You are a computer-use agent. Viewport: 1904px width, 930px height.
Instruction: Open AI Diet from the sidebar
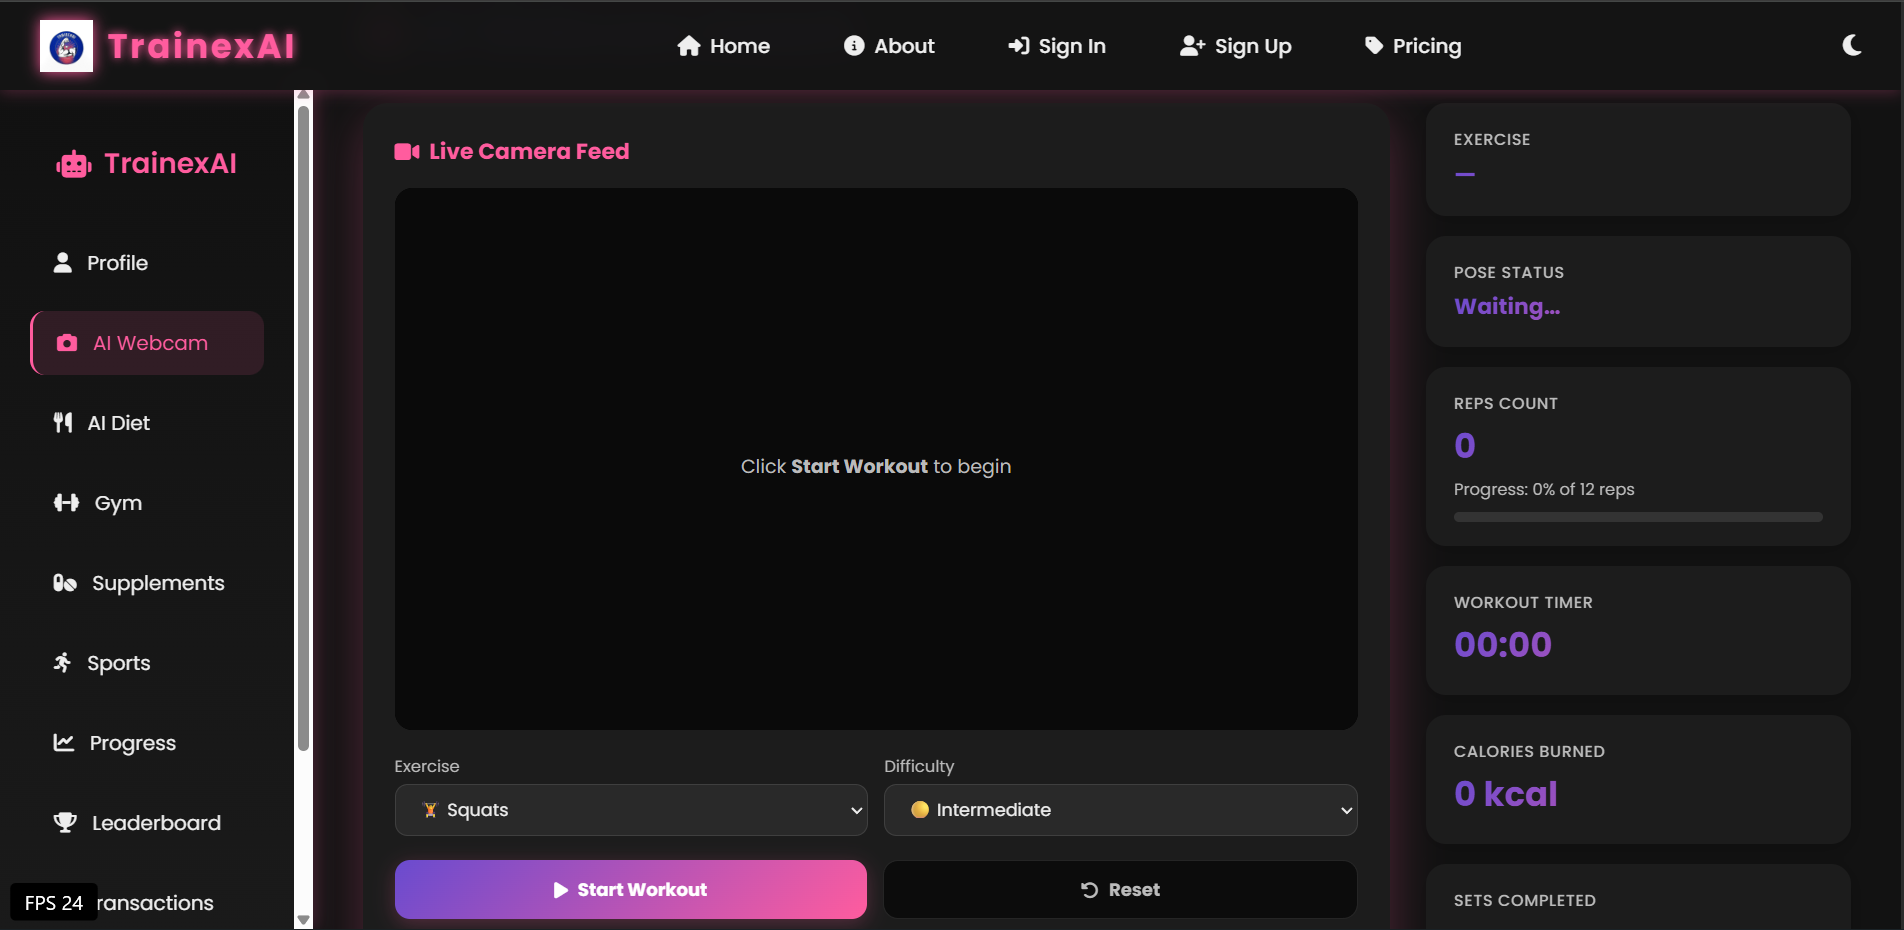tap(148, 423)
